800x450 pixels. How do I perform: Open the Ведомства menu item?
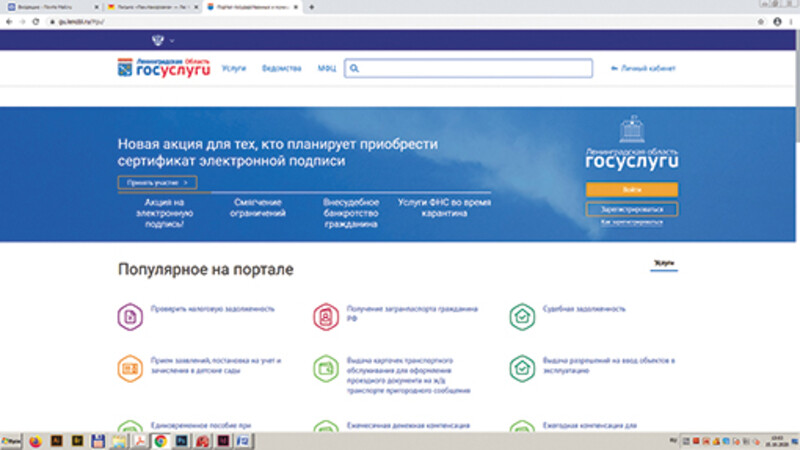coord(282,68)
